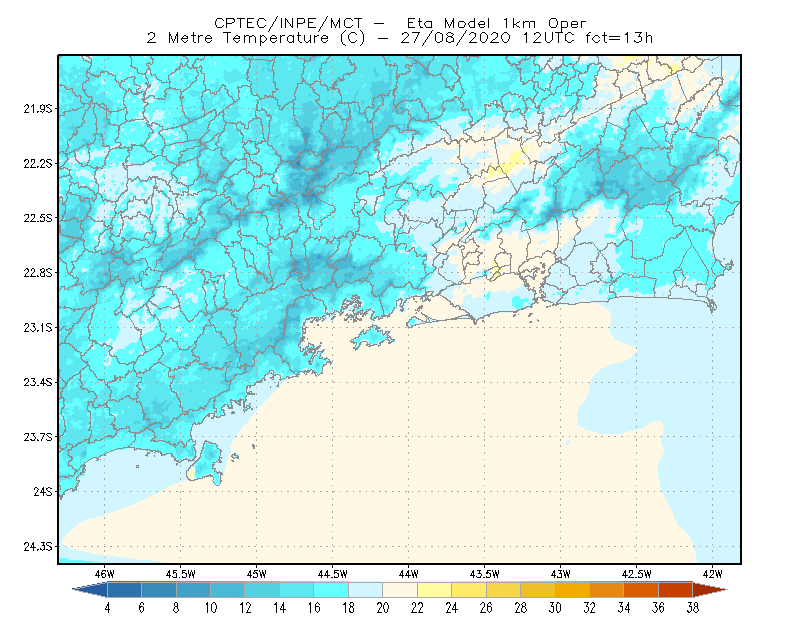Click the 24S latitude label
Viewport: 800px width, 618px height.
pyautogui.click(x=43, y=492)
